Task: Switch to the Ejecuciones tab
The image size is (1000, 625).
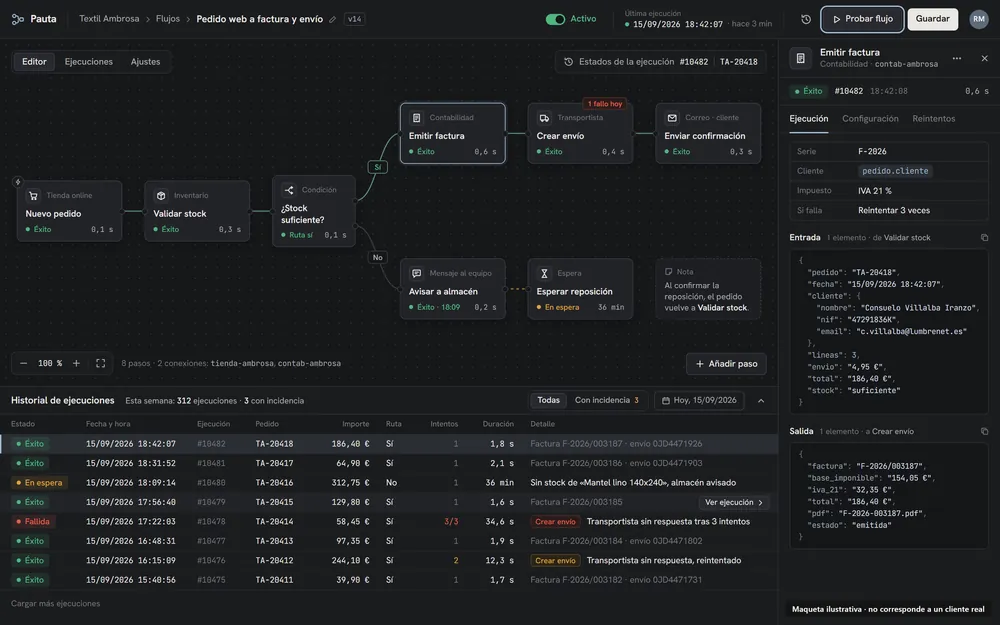Action: point(89,62)
